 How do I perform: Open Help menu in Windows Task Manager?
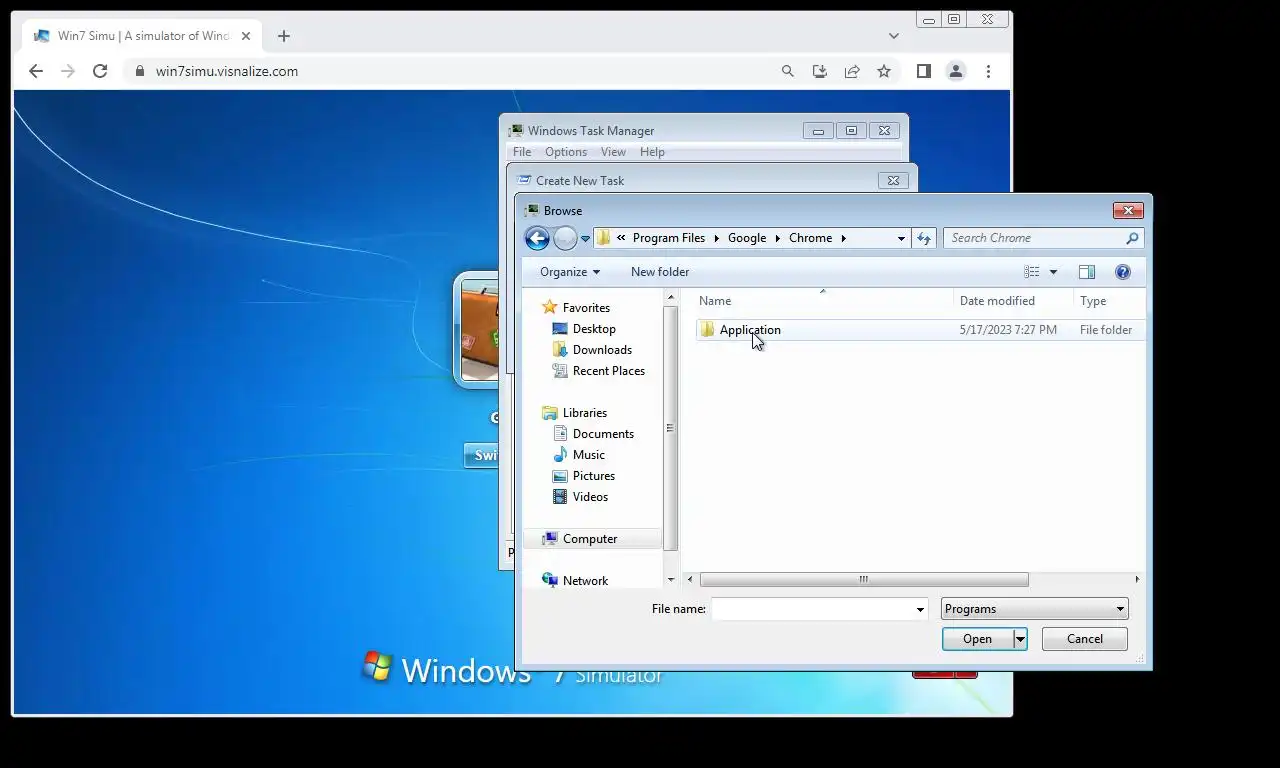(x=652, y=152)
